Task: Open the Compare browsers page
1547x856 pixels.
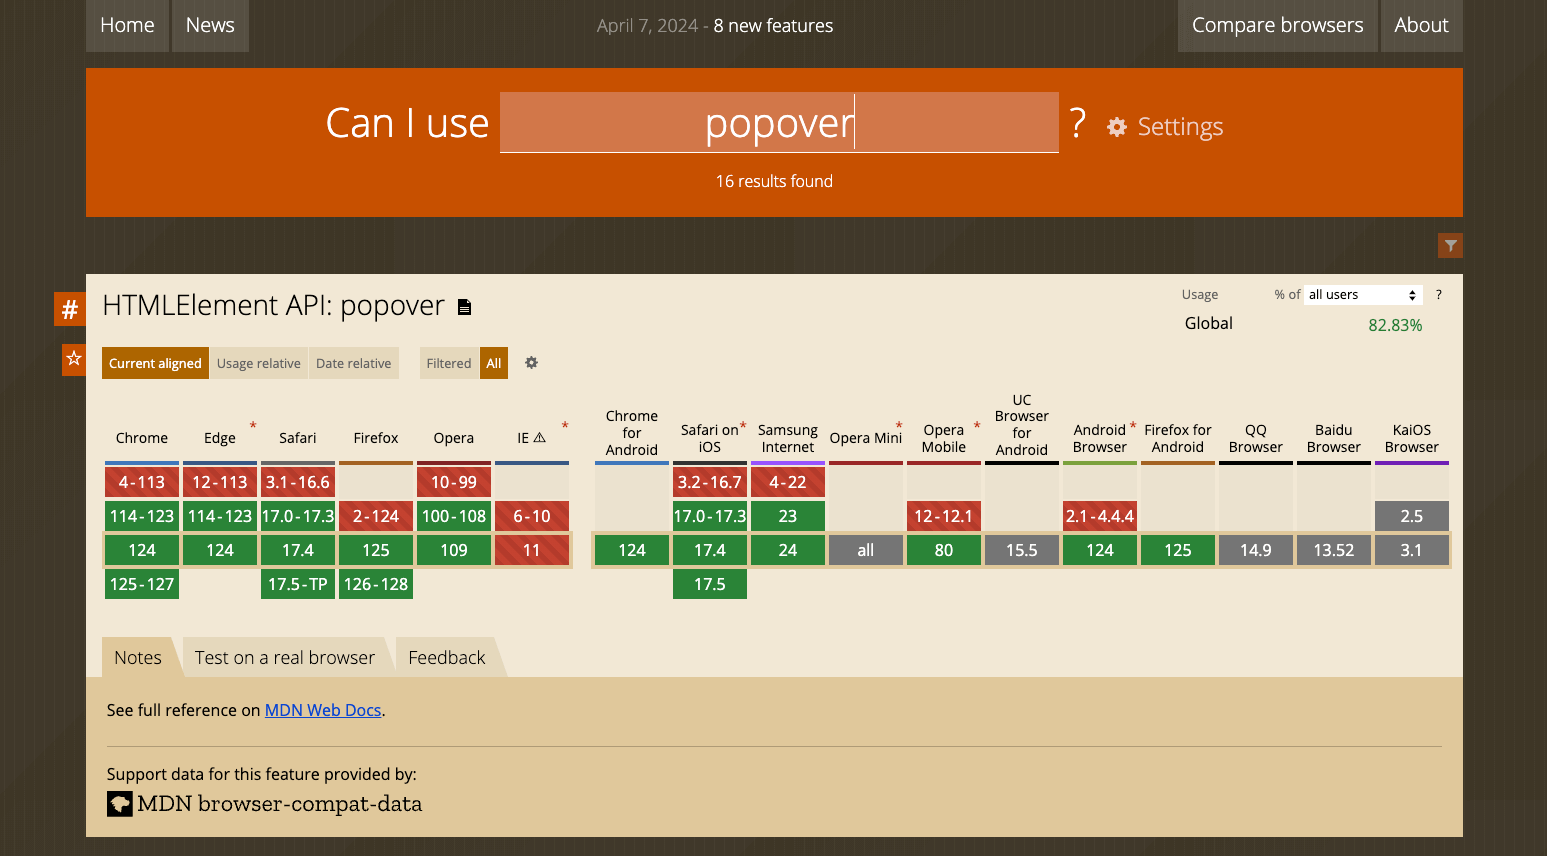Action: pos(1277,25)
